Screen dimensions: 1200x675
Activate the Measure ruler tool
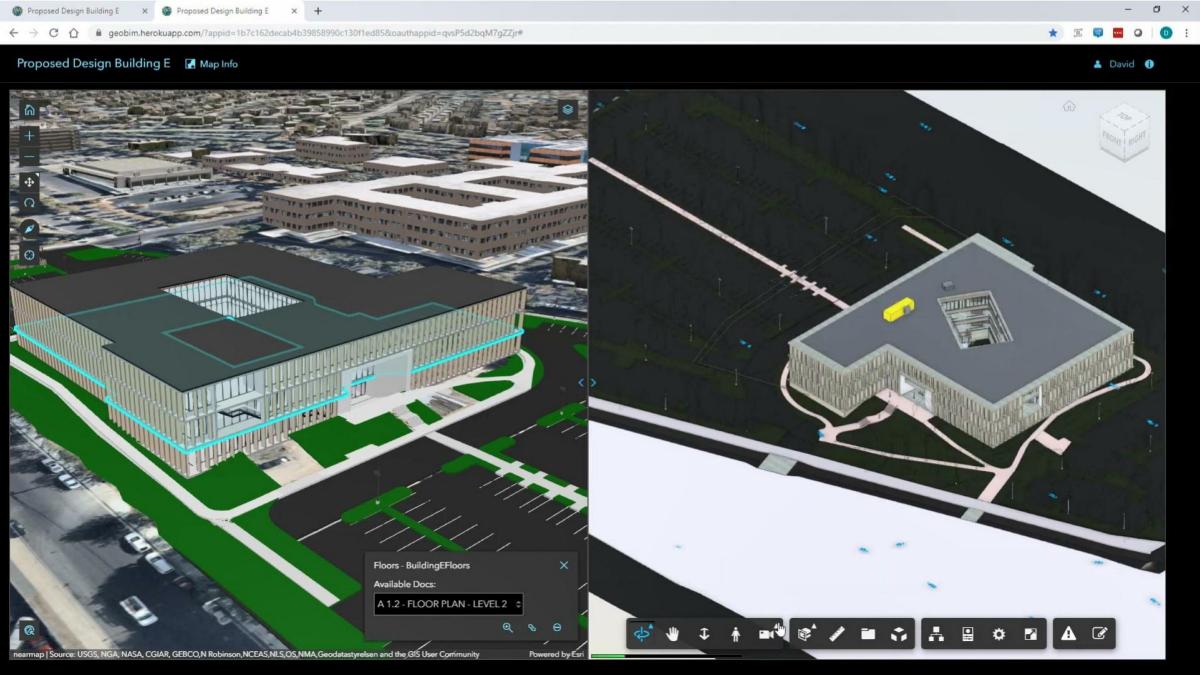[837, 634]
